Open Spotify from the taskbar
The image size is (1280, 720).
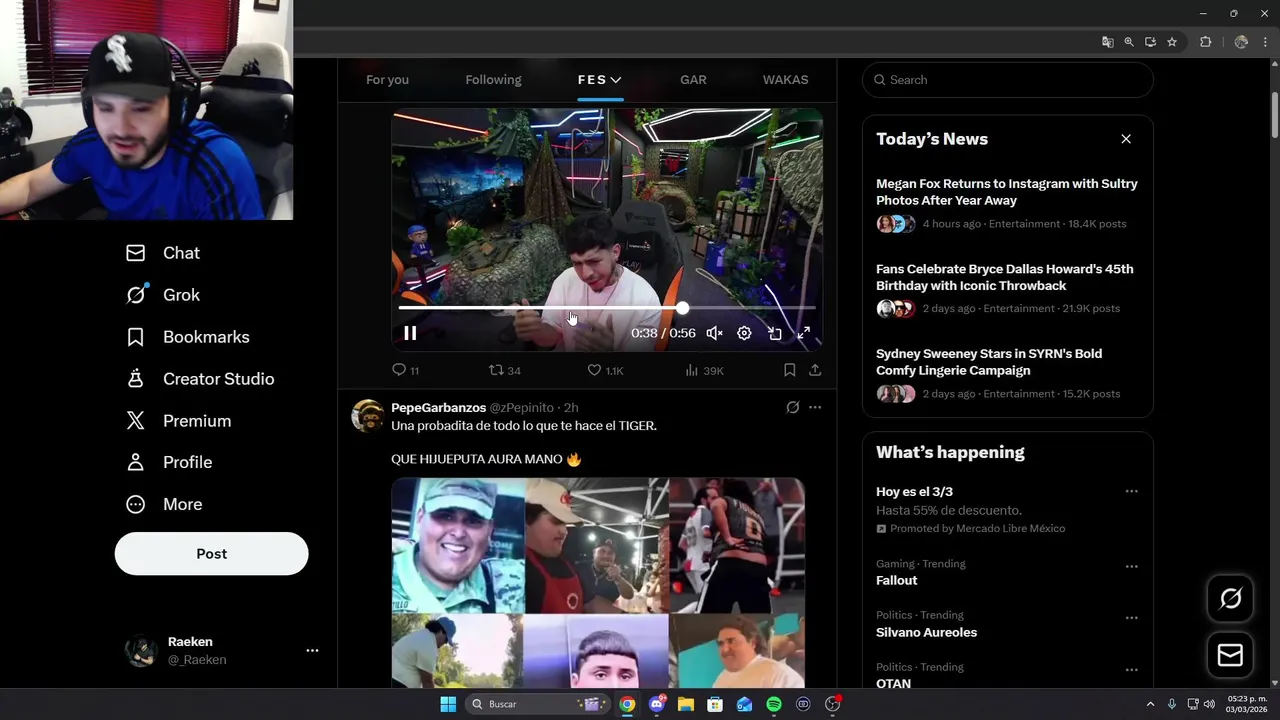[774, 704]
